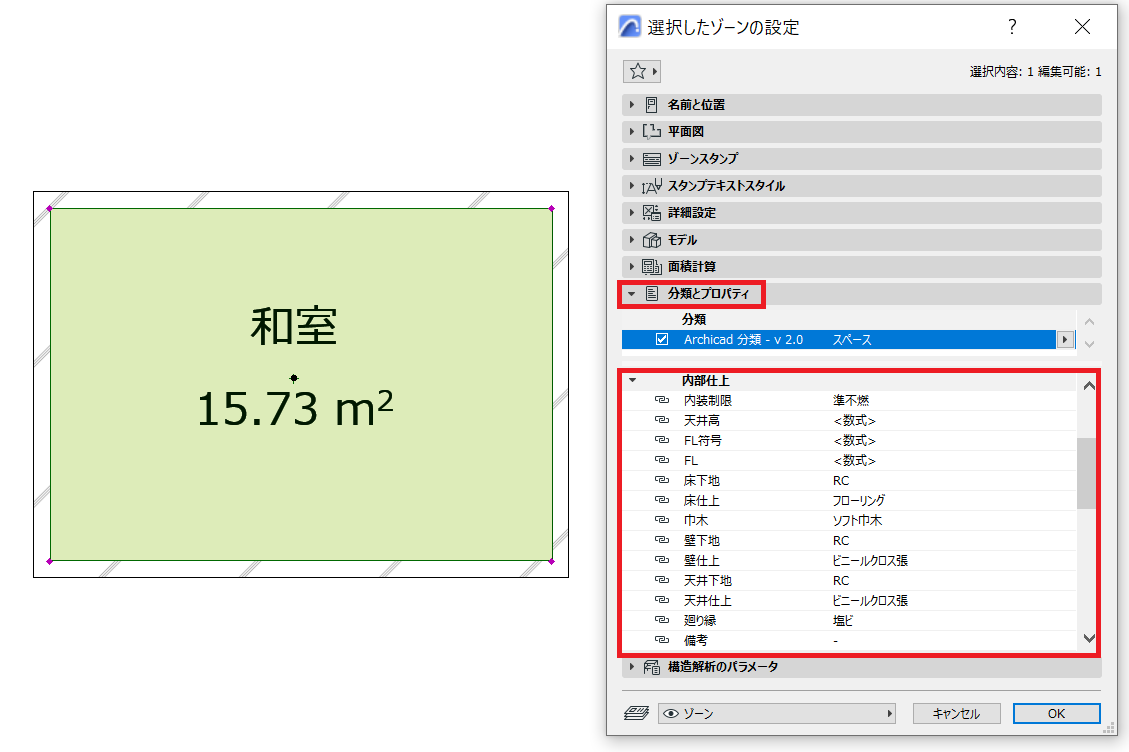
Task: Toggle the link icon beside 床仕上
Action: (662, 500)
